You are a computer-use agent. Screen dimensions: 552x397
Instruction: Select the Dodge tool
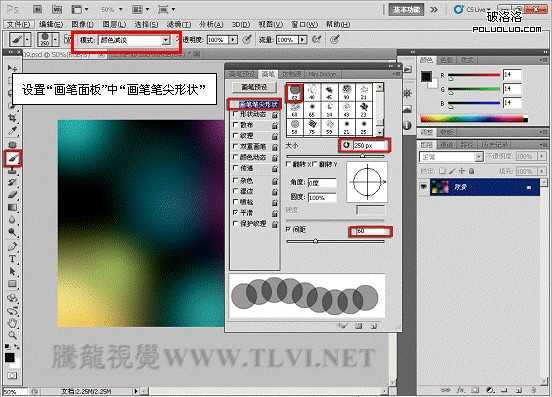pyautogui.click(x=13, y=233)
